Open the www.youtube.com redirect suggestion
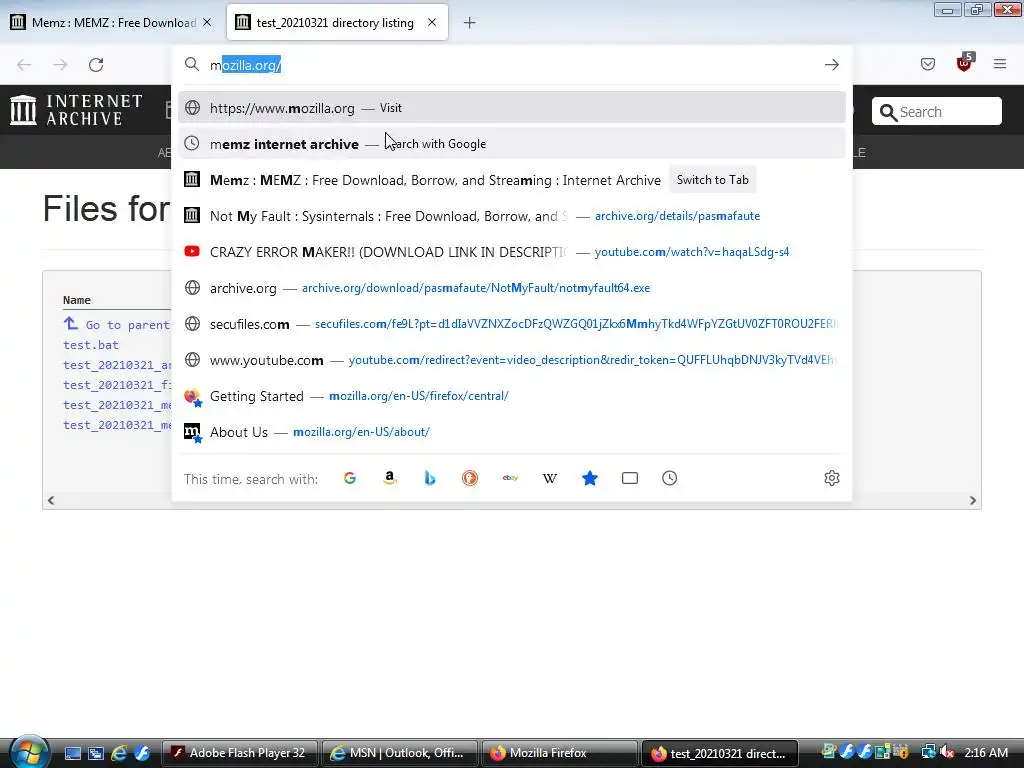The height and width of the screenshot is (768, 1024). [x=511, y=360]
